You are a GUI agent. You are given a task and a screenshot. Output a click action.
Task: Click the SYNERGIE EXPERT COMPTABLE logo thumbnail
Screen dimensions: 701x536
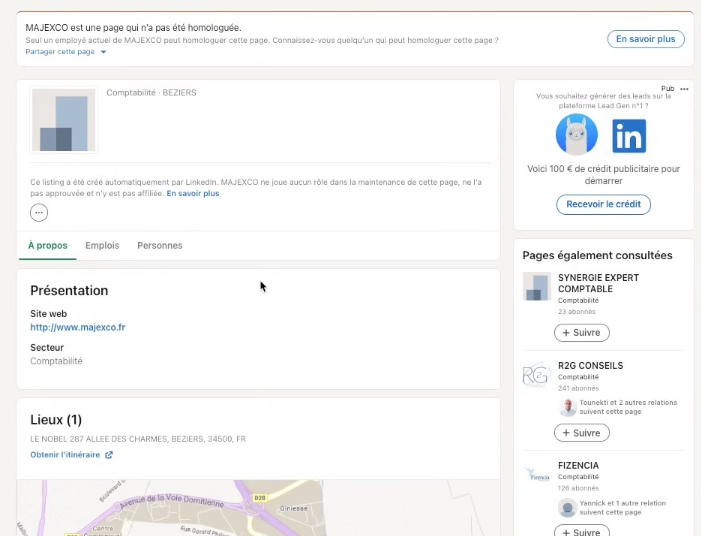(x=536, y=287)
